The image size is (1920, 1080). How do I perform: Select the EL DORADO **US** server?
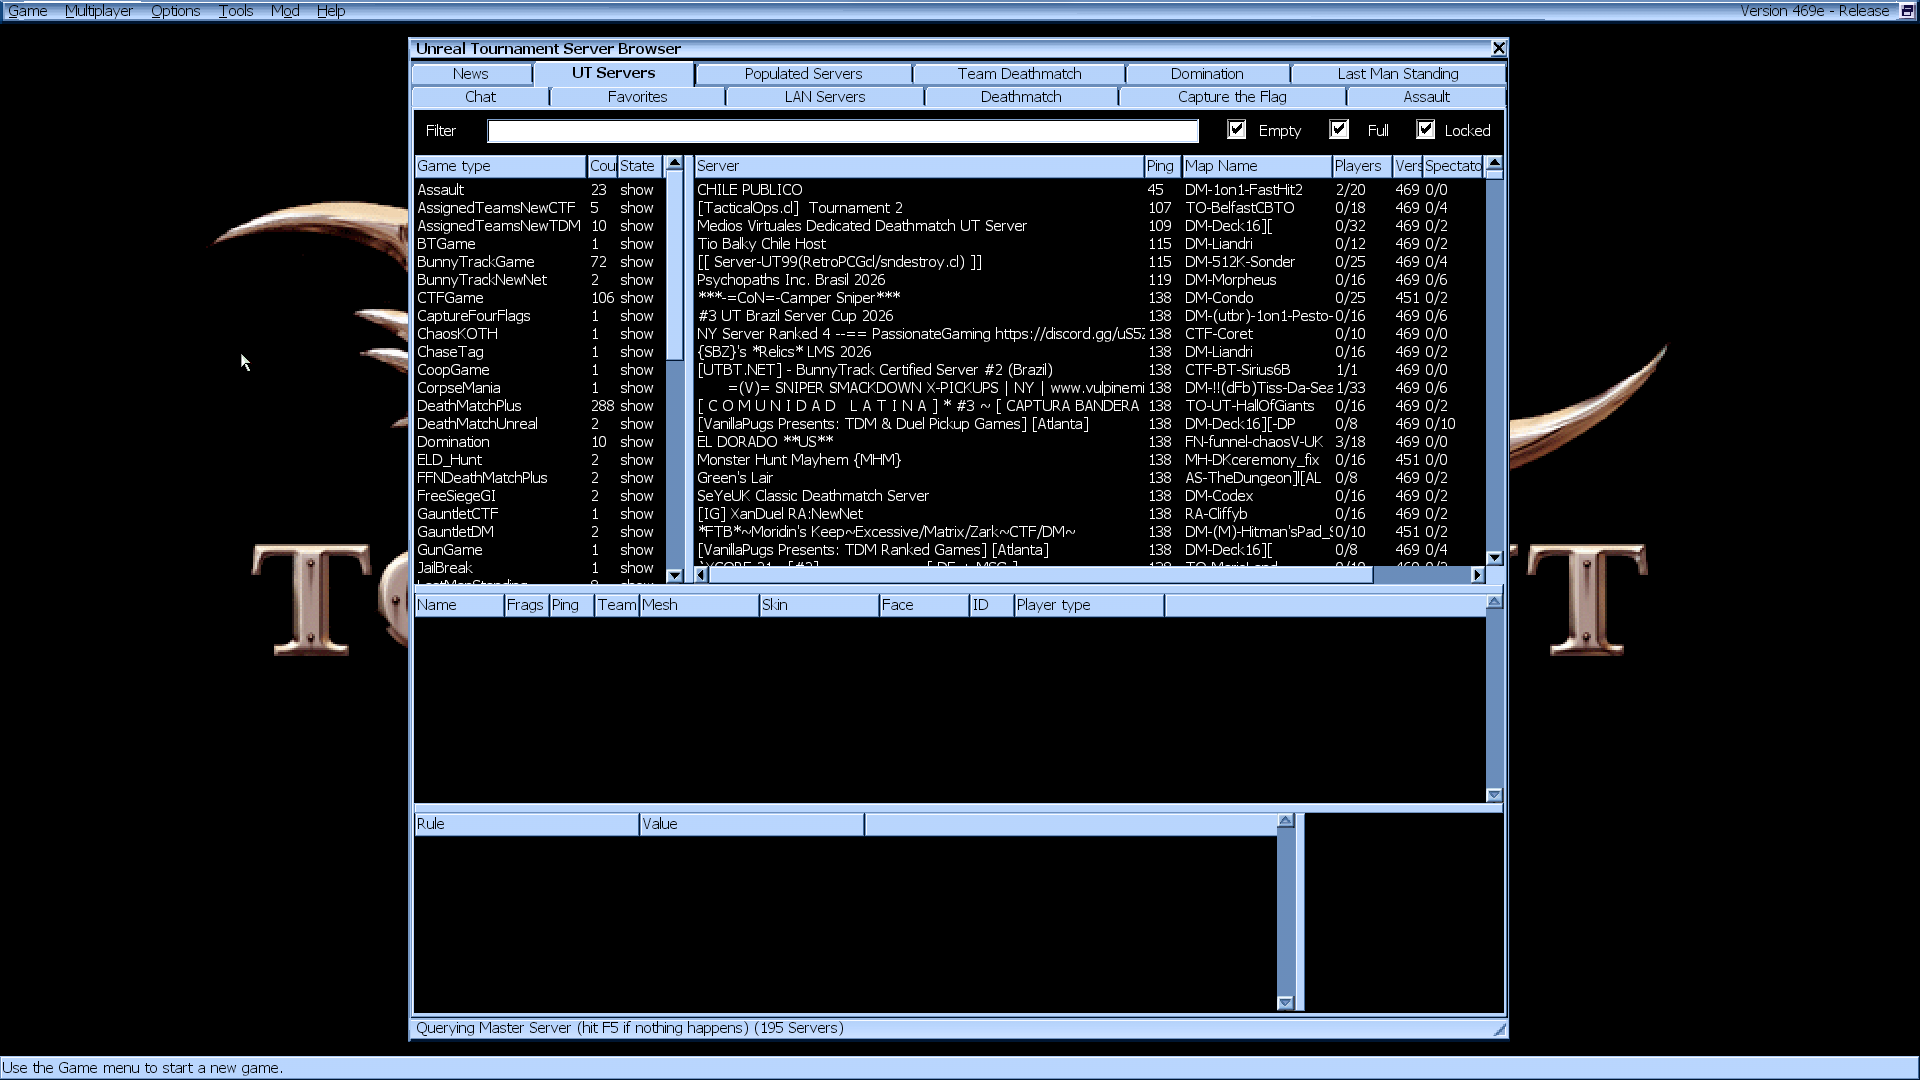pos(1090,442)
